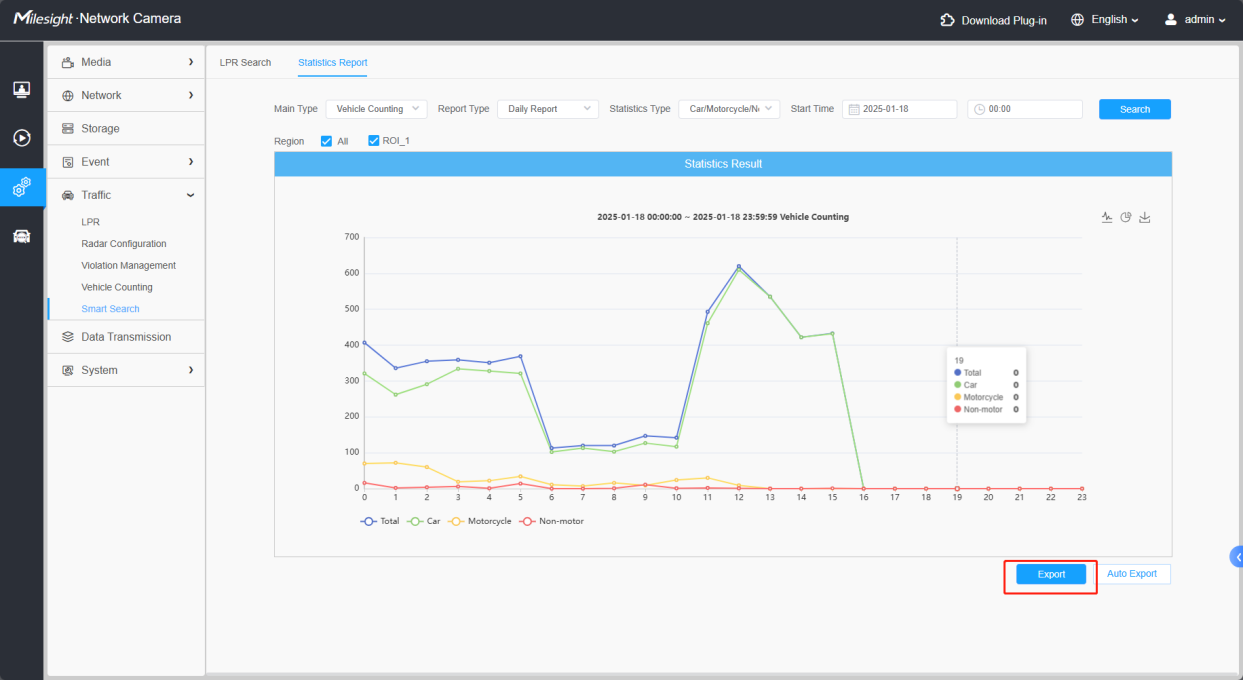
Task: Open the Main Type dropdown
Action: 376,109
